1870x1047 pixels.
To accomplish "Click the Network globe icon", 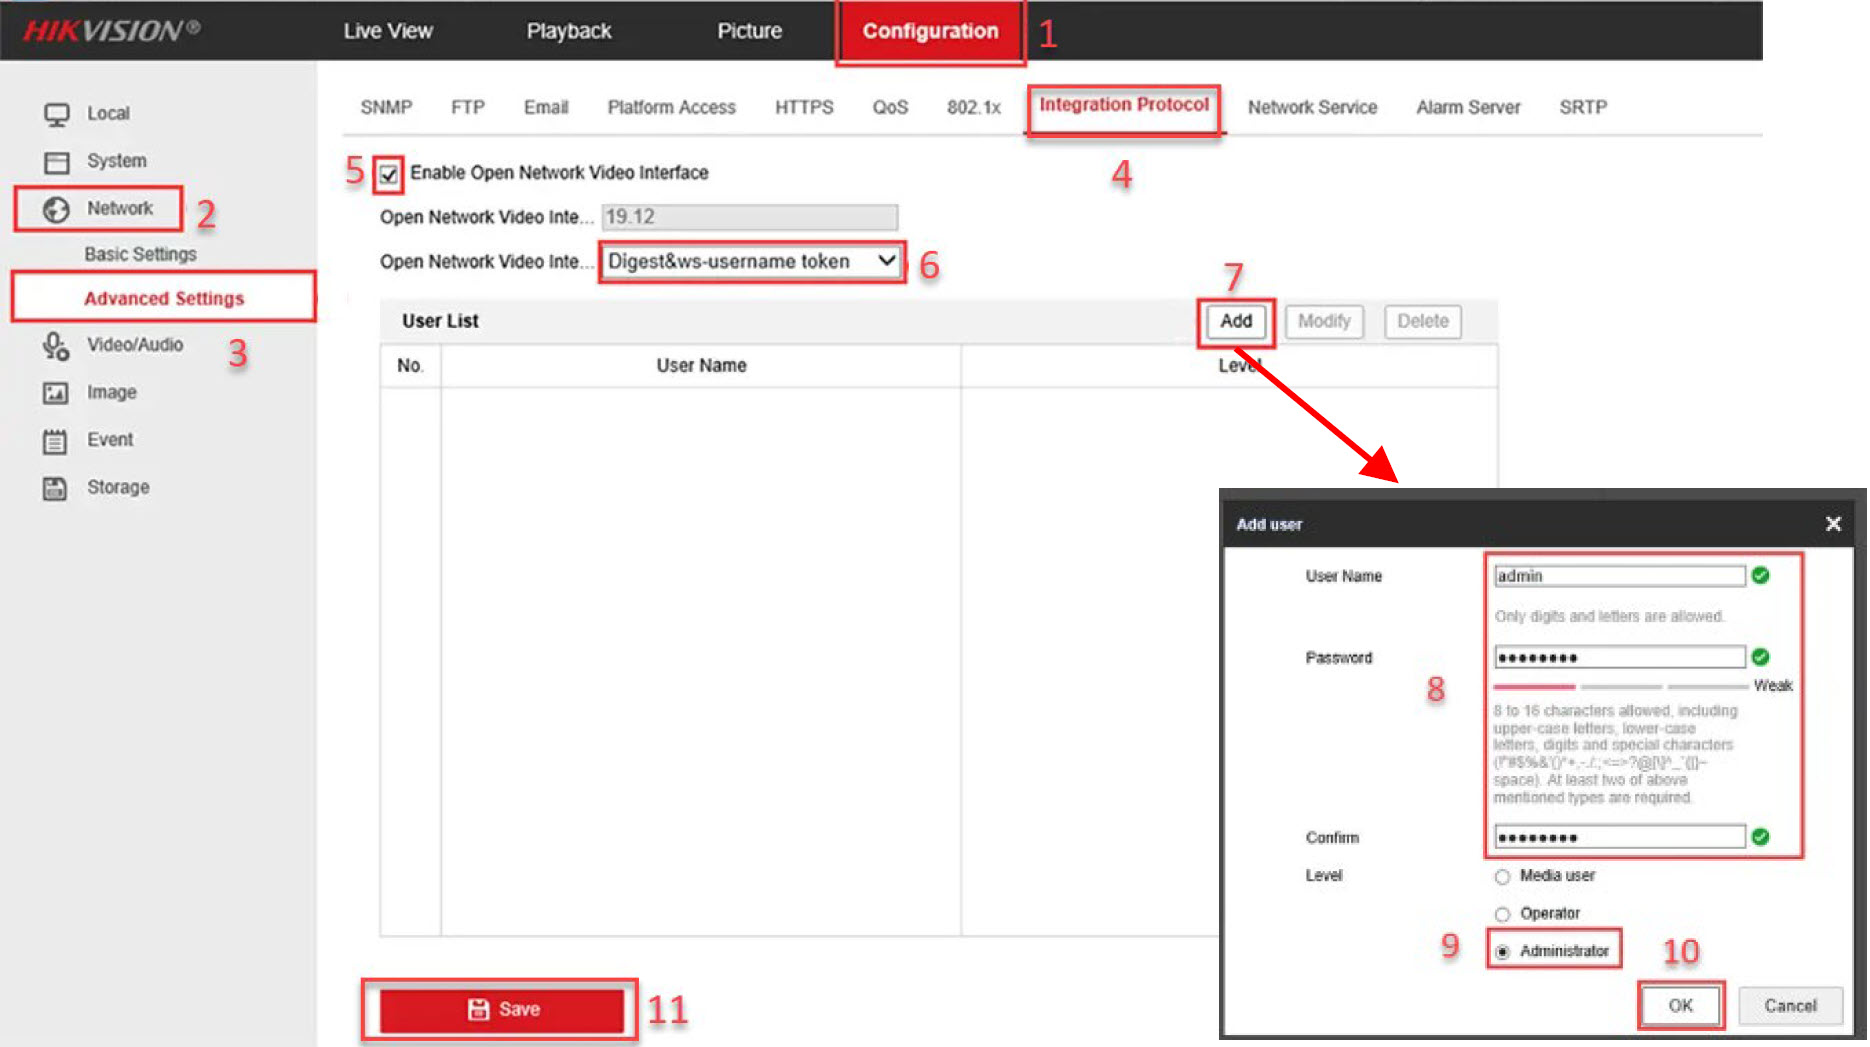I will pos(56,209).
